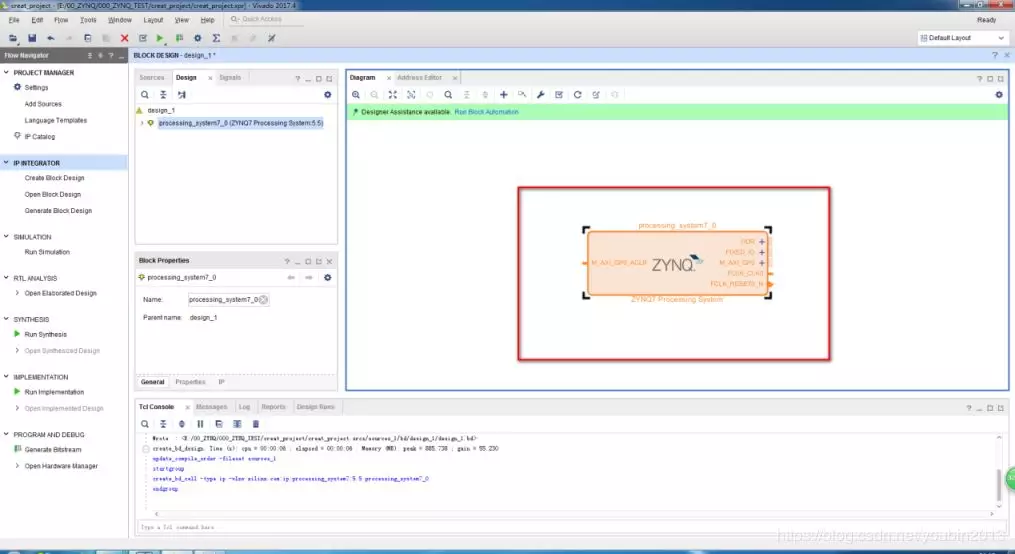The width and height of the screenshot is (1015, 554).
Task: Click Run Synthesis
Action: 45,335
